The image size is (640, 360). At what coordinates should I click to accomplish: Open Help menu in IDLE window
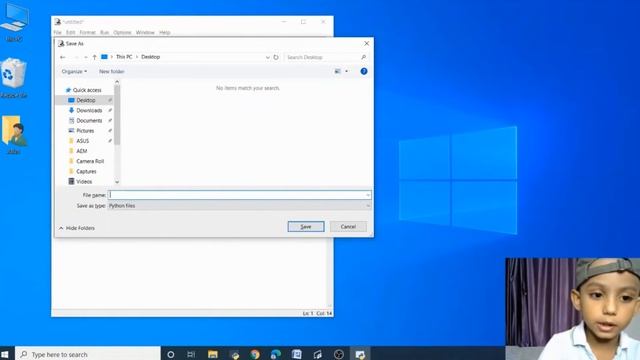pos(165,32)
